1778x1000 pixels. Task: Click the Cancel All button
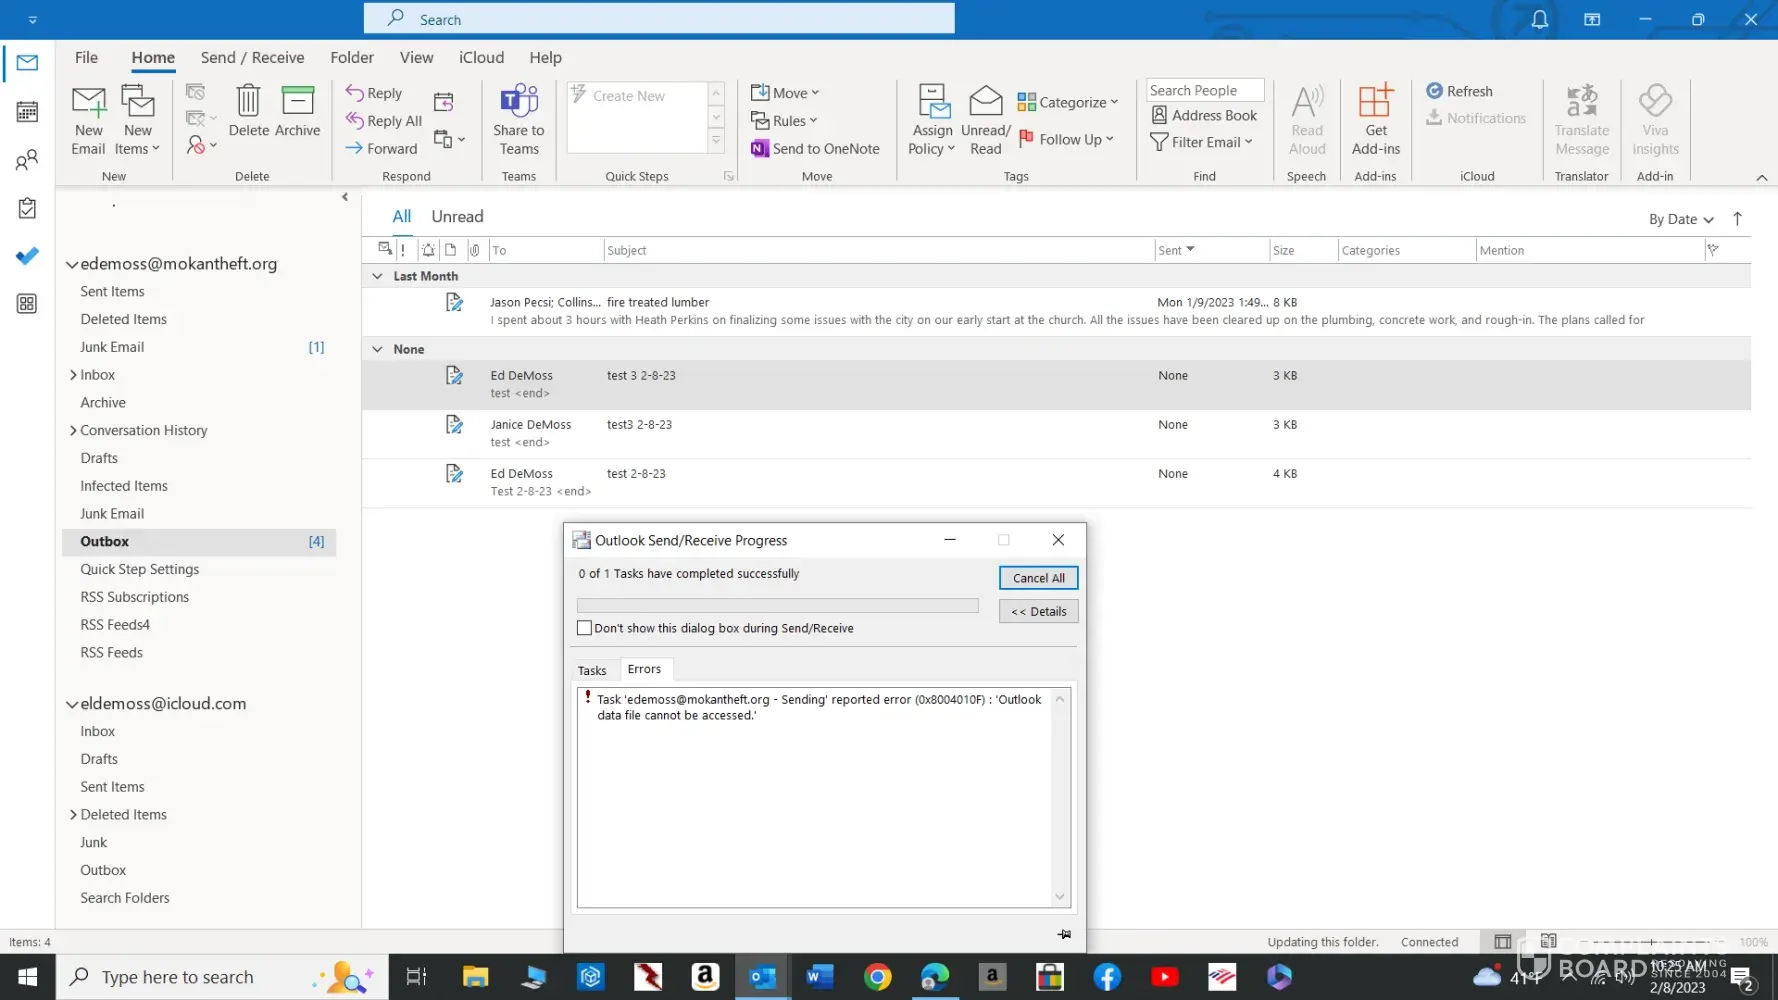tap(1038, 578)
